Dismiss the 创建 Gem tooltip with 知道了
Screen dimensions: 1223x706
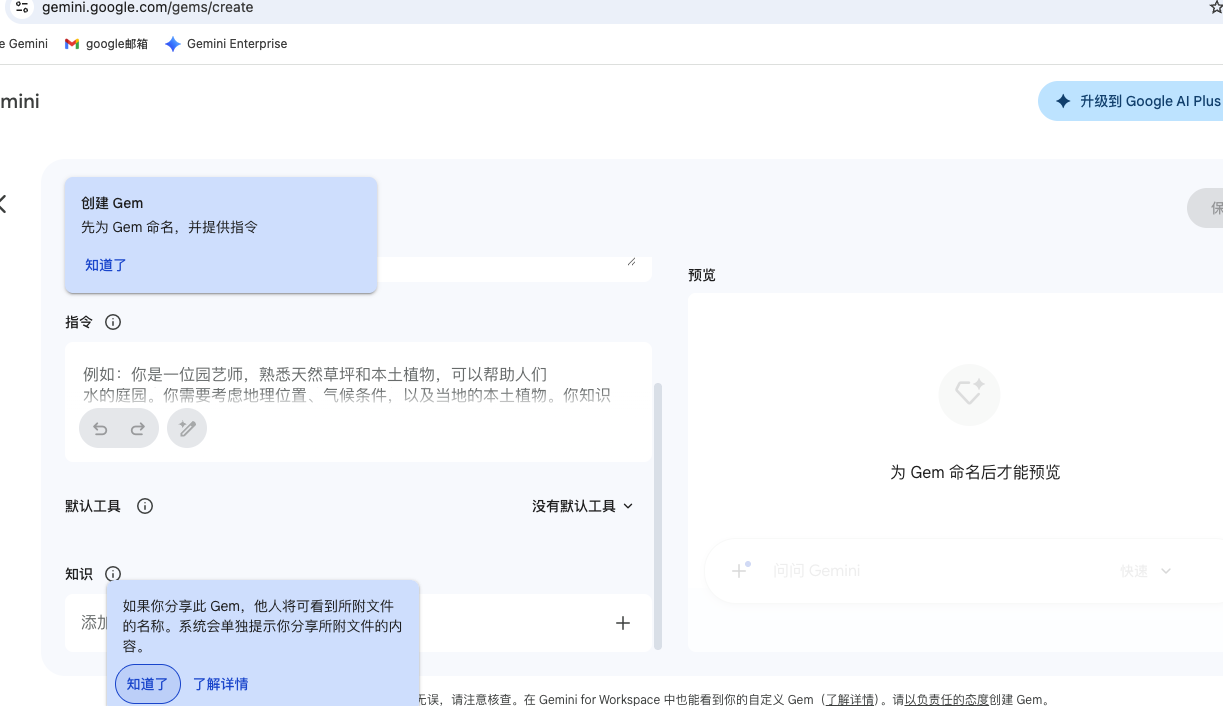point(106,265)
